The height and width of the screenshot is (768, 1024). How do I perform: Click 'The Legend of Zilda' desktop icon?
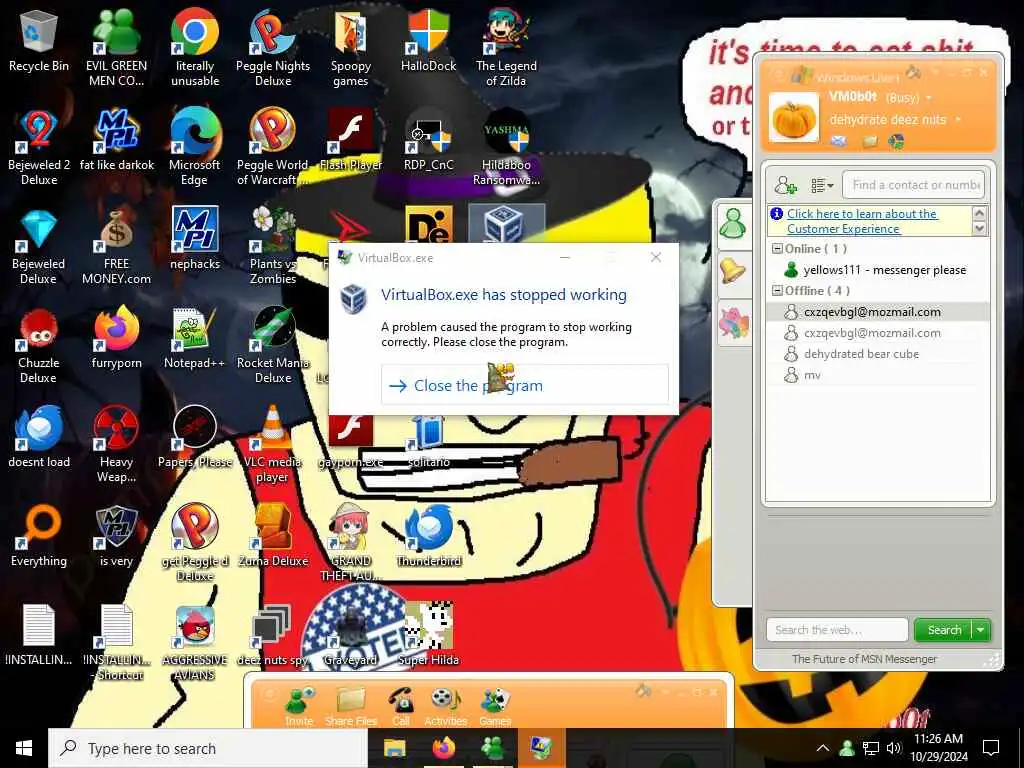[506, 48]
